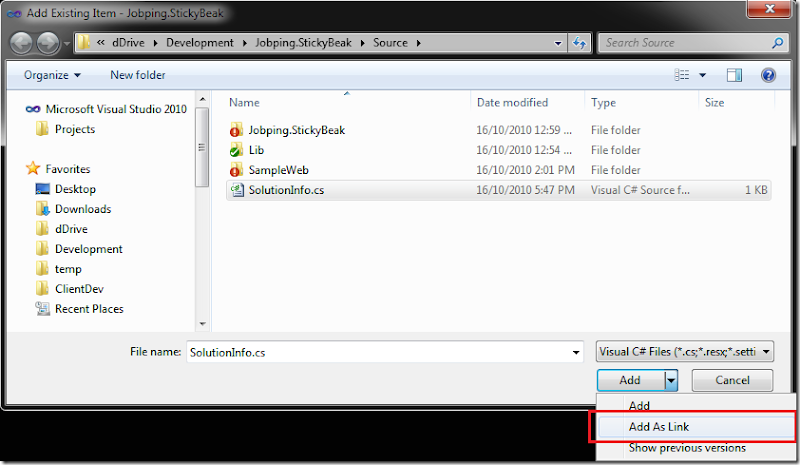Select the Jobping.StickyBeak folder icon
Screen dimensions: 800x465
(236, 130)
